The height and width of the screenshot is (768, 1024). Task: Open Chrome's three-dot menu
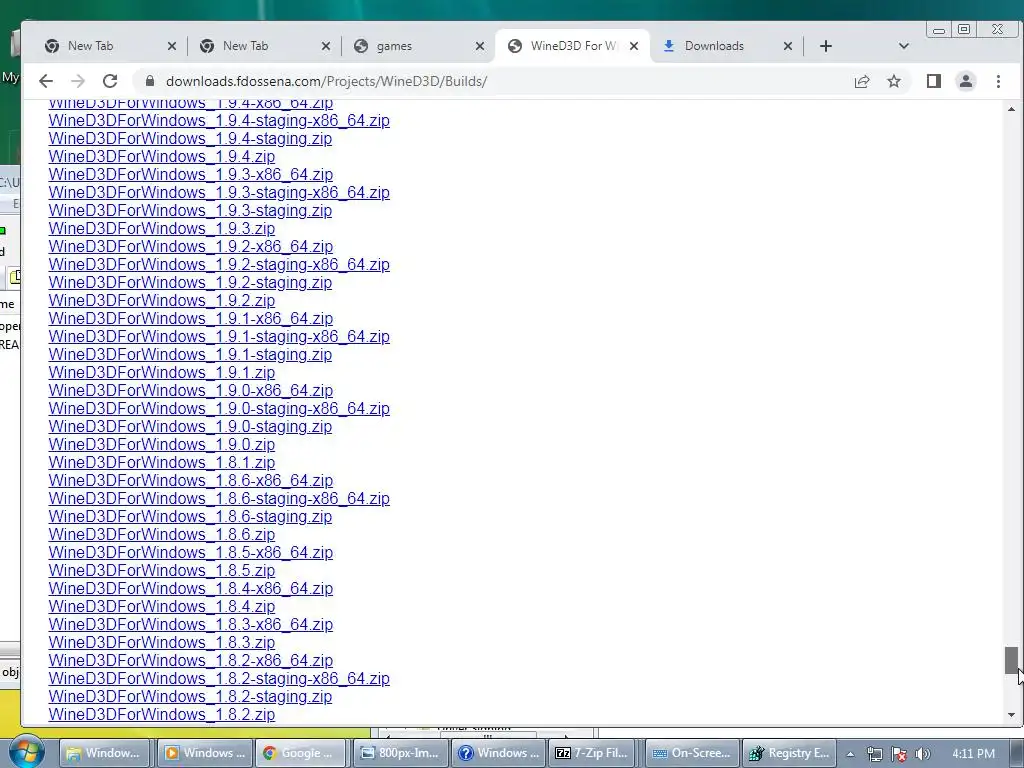(998, 81)
